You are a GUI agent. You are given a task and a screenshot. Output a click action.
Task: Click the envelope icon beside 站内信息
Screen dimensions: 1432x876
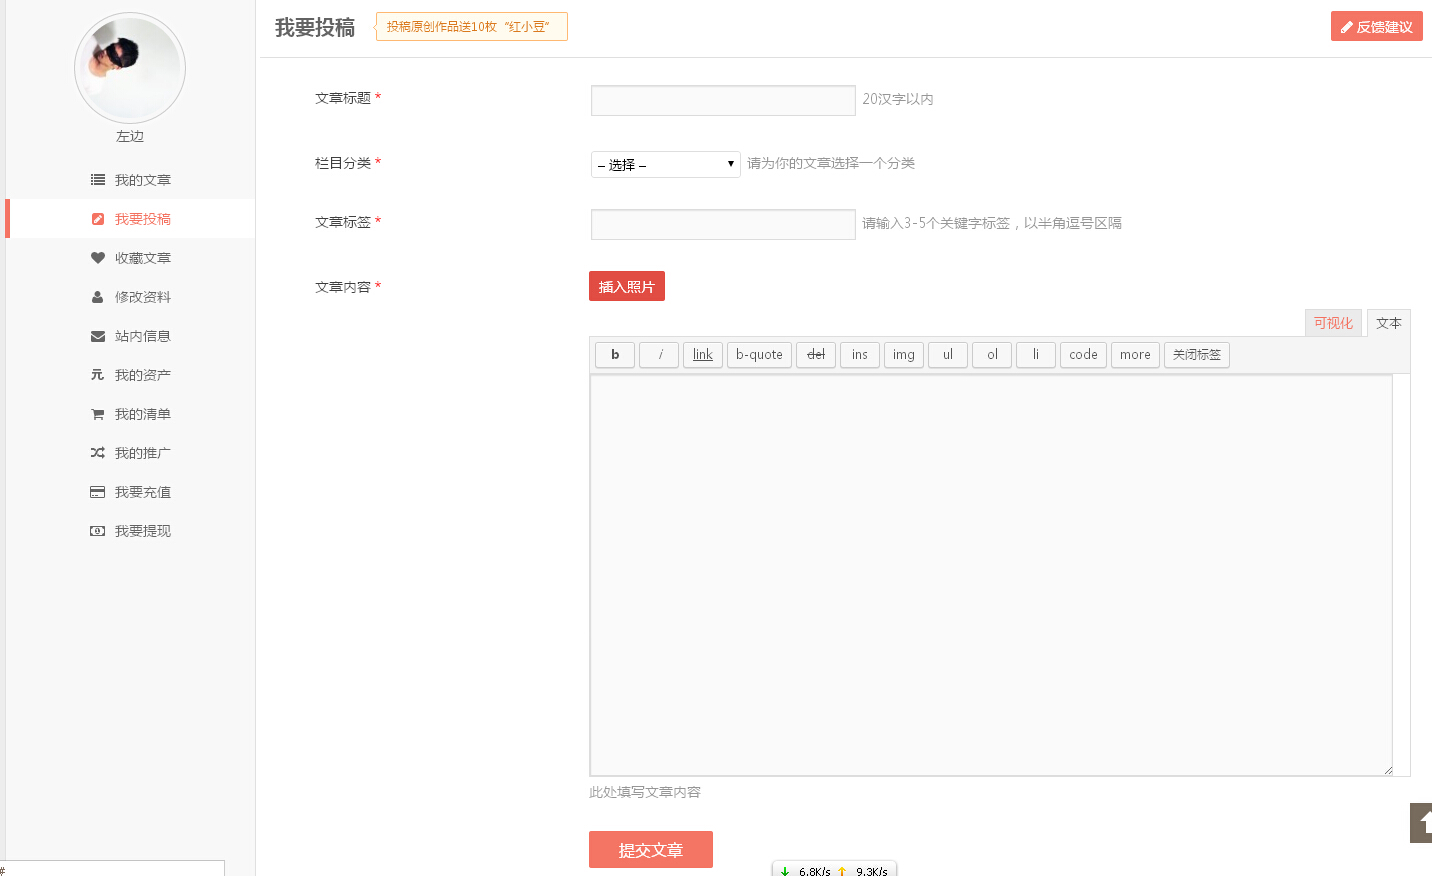tap(98, 336)
